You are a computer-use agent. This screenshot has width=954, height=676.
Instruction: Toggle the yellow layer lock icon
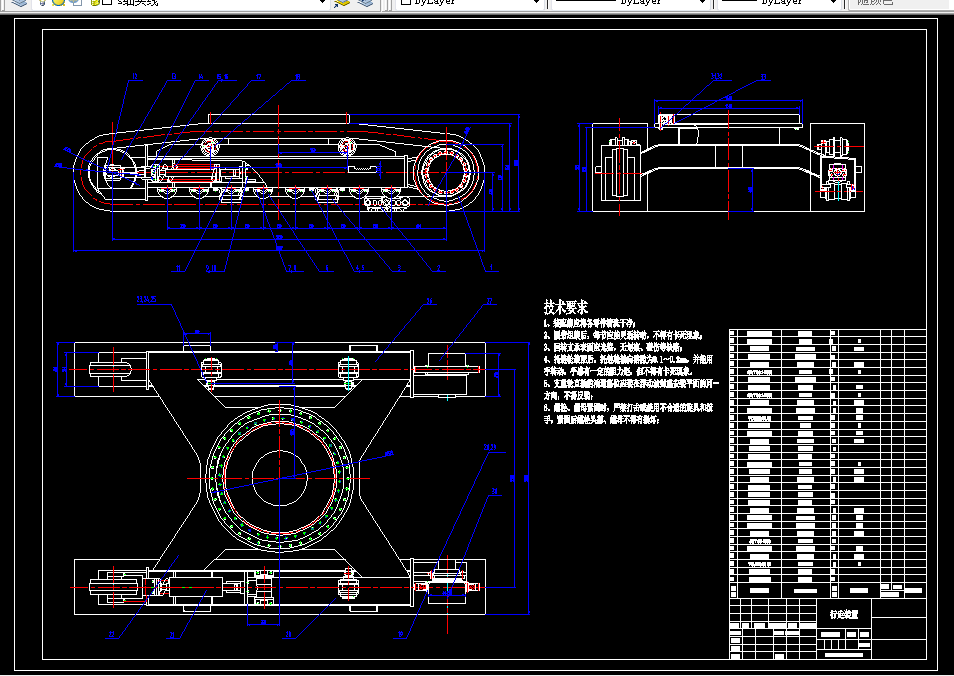click(94, 2)
